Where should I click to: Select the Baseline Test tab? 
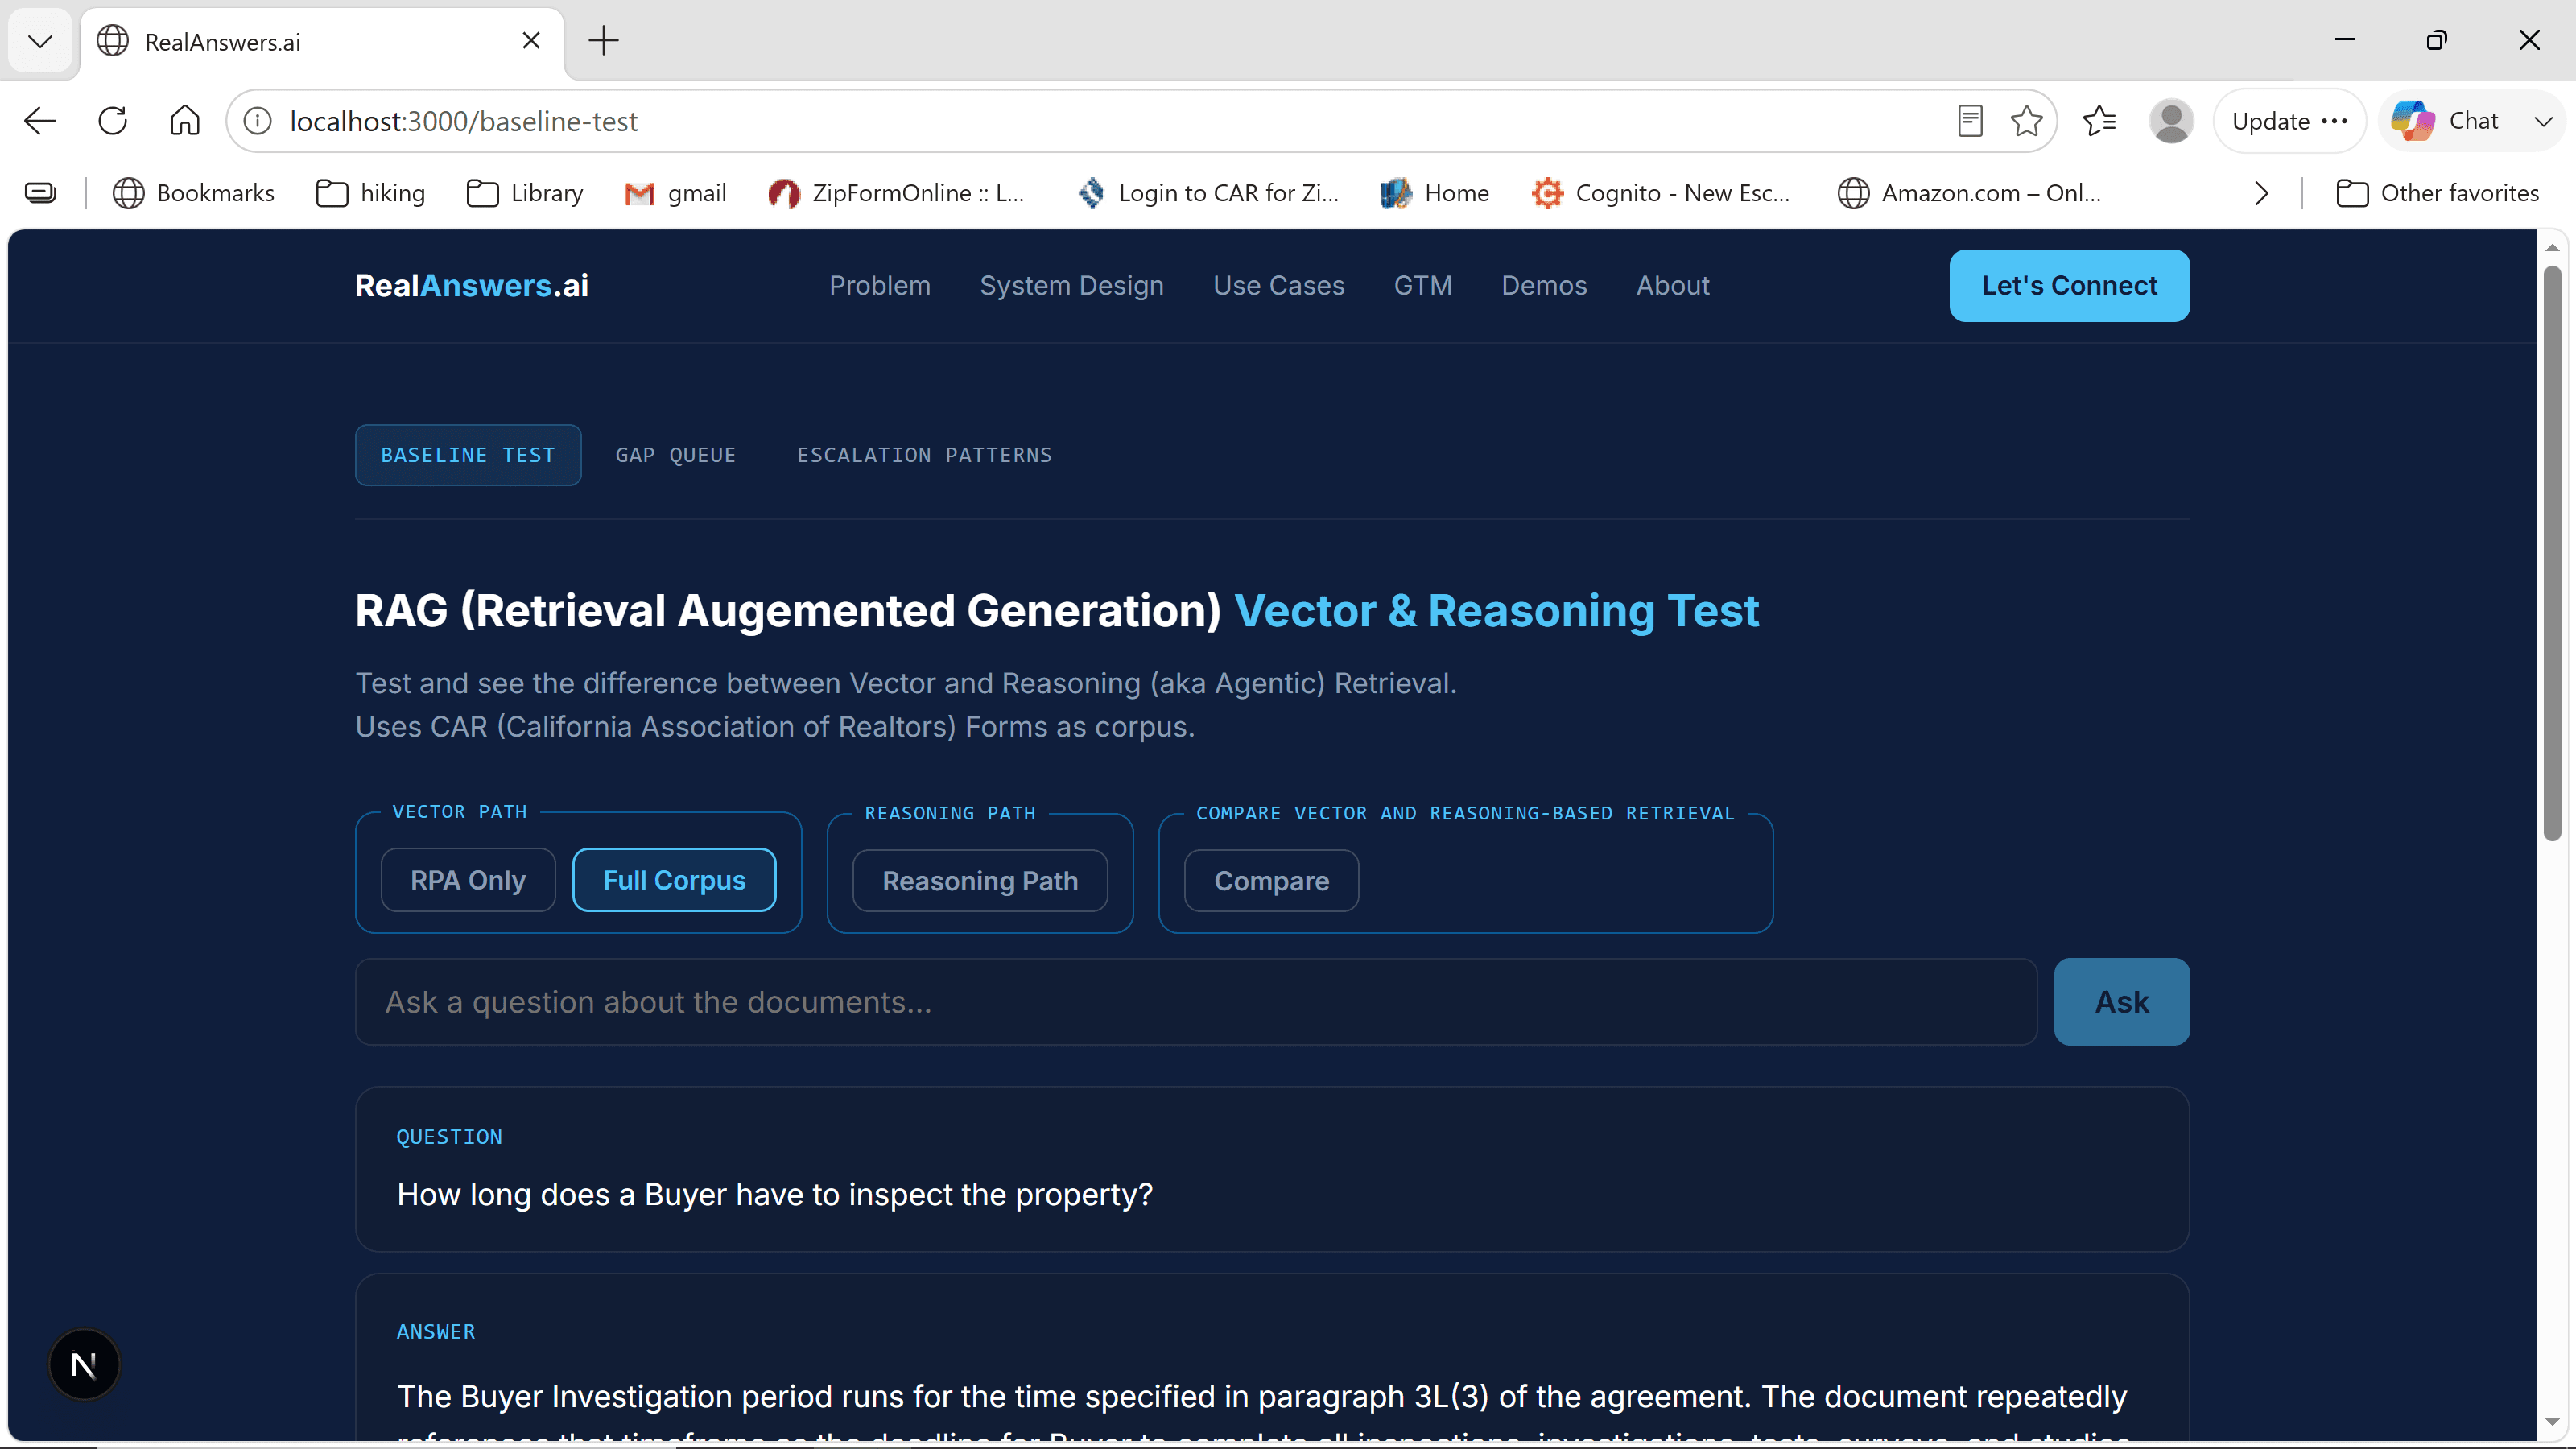click(468, 455)
